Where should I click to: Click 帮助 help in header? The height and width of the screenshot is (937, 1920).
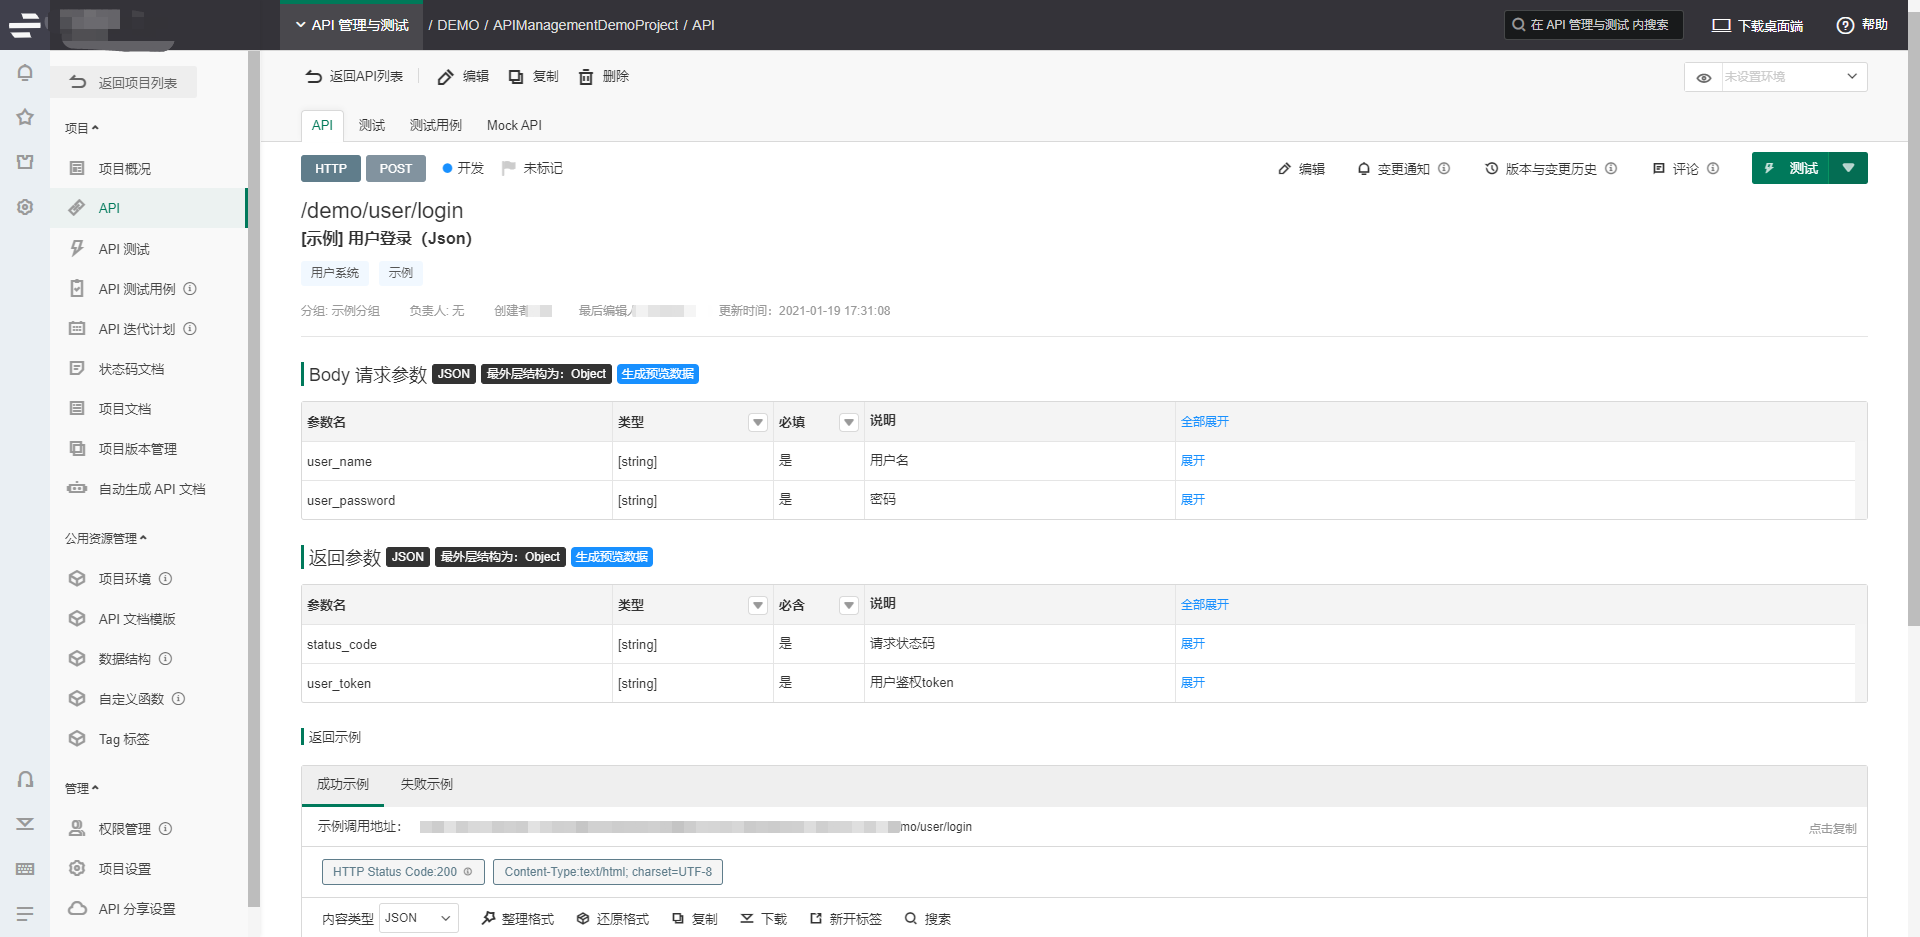1862,25
